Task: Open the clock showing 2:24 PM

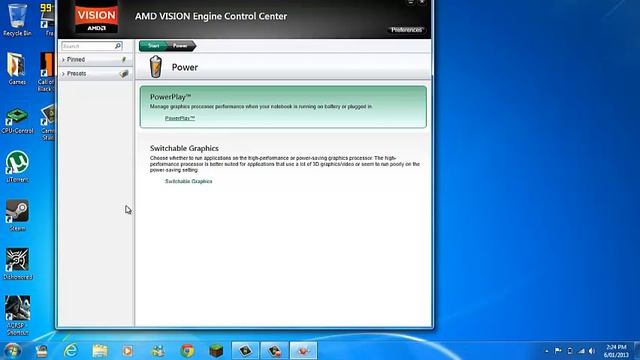Action: coord(616,351)
